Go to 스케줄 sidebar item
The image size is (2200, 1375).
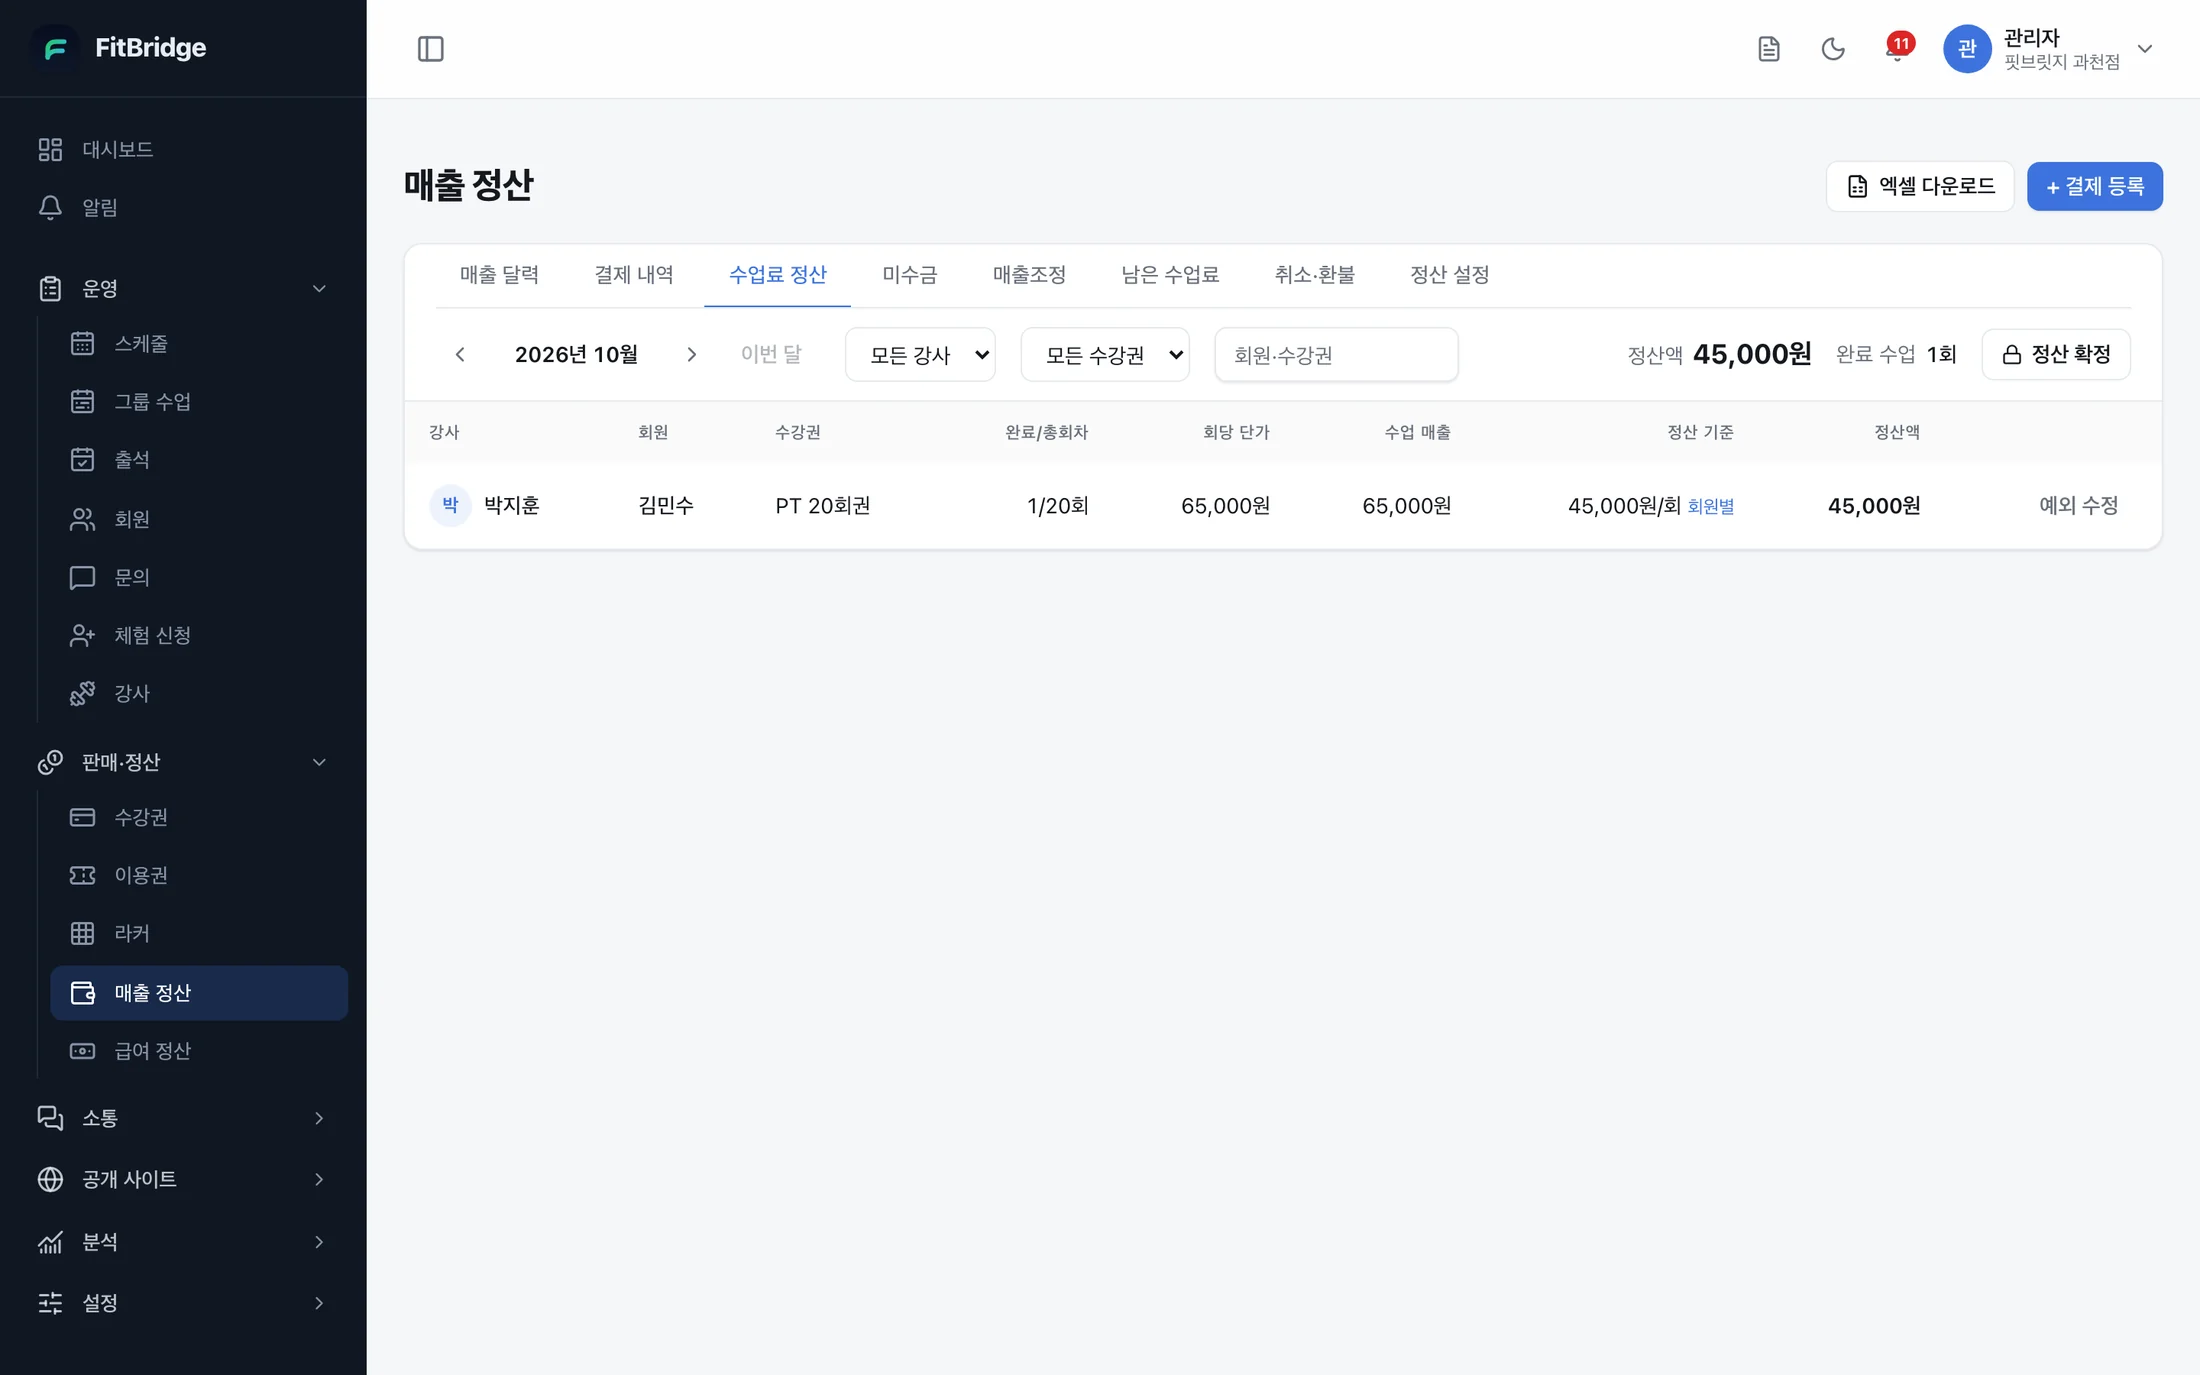[199, 343]
